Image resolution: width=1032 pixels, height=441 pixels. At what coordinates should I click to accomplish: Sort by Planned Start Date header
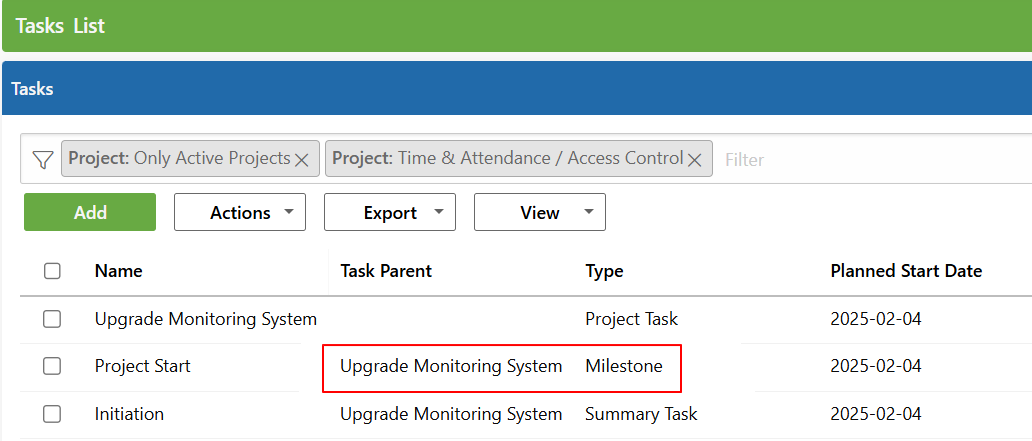(x=906, y=271)
